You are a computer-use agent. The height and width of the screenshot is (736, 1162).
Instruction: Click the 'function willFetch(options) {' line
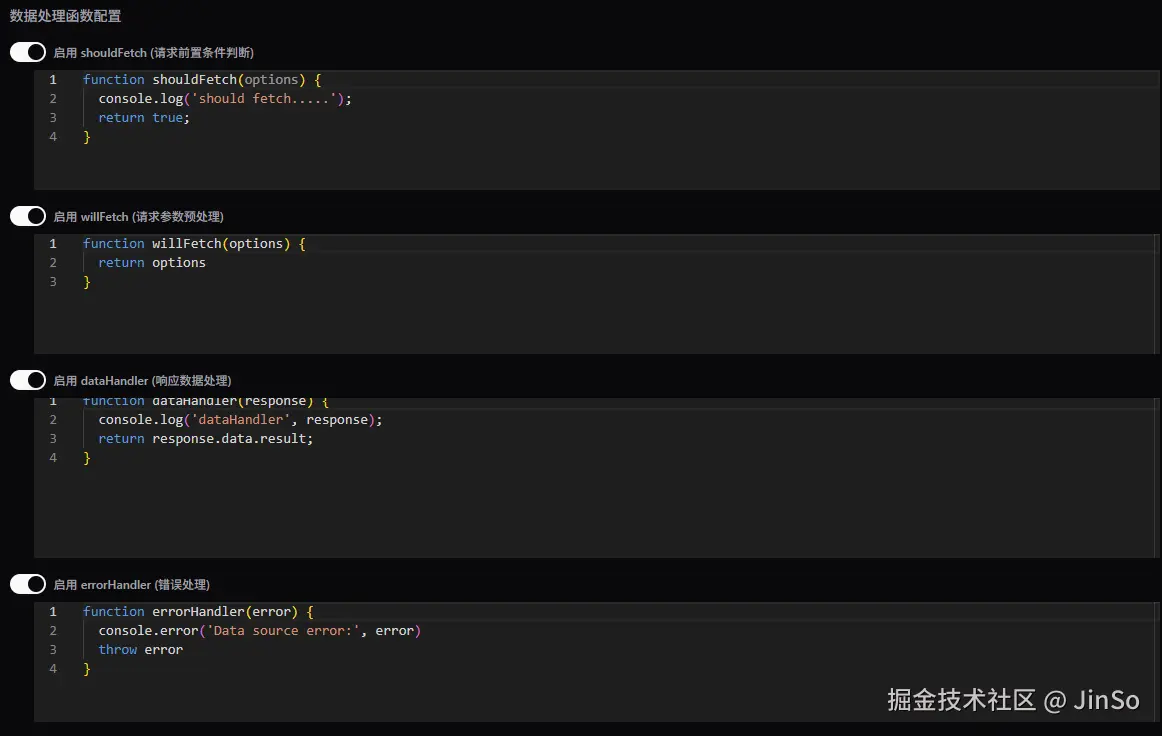194,243
